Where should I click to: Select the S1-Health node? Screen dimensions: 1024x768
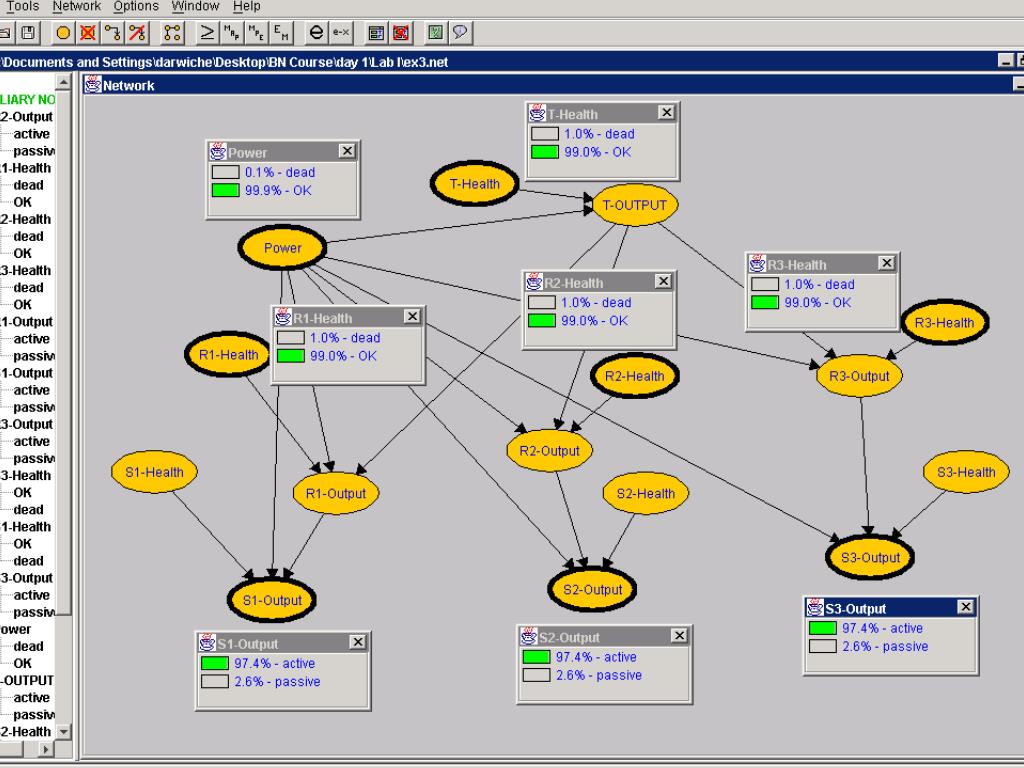pos(154,472)
